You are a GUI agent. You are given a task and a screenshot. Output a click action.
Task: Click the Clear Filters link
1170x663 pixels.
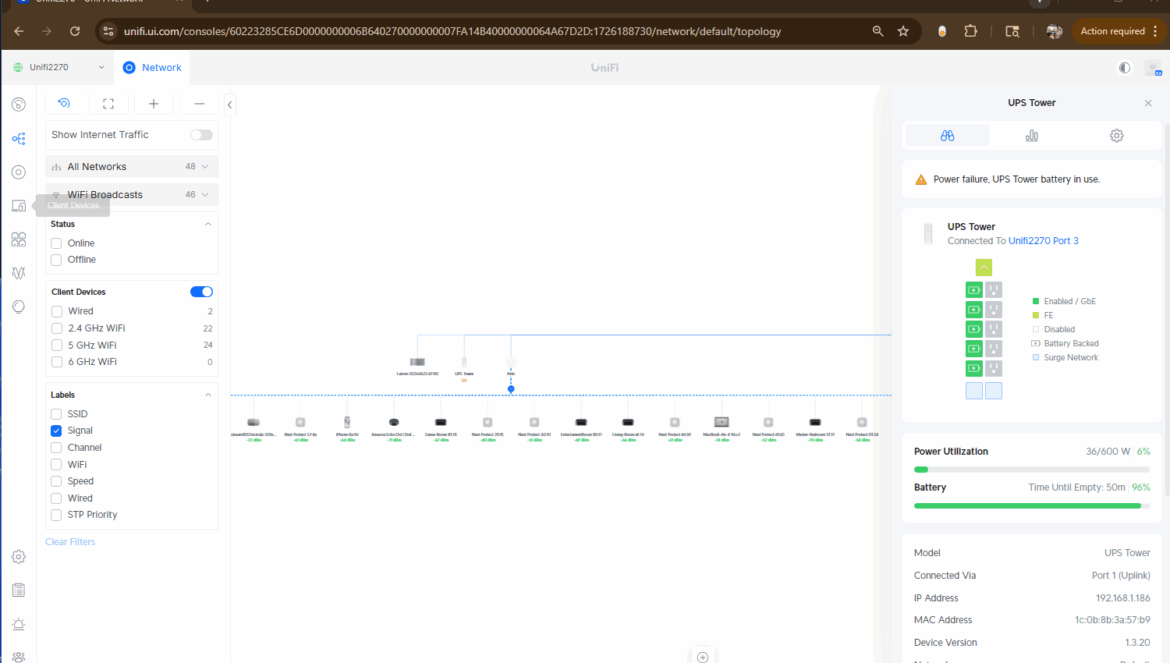click(x=70, y=542)
